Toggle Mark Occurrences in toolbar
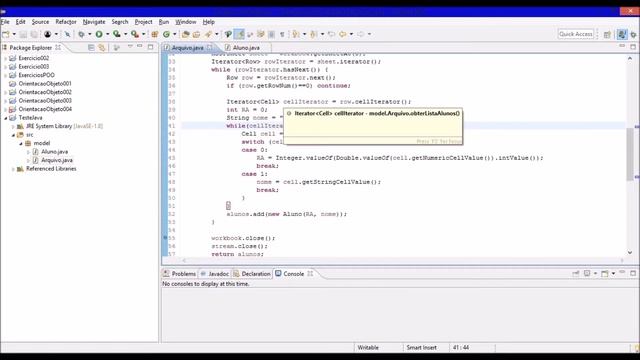This screenshot has height=360, width=640. click(x=239, y=34)
